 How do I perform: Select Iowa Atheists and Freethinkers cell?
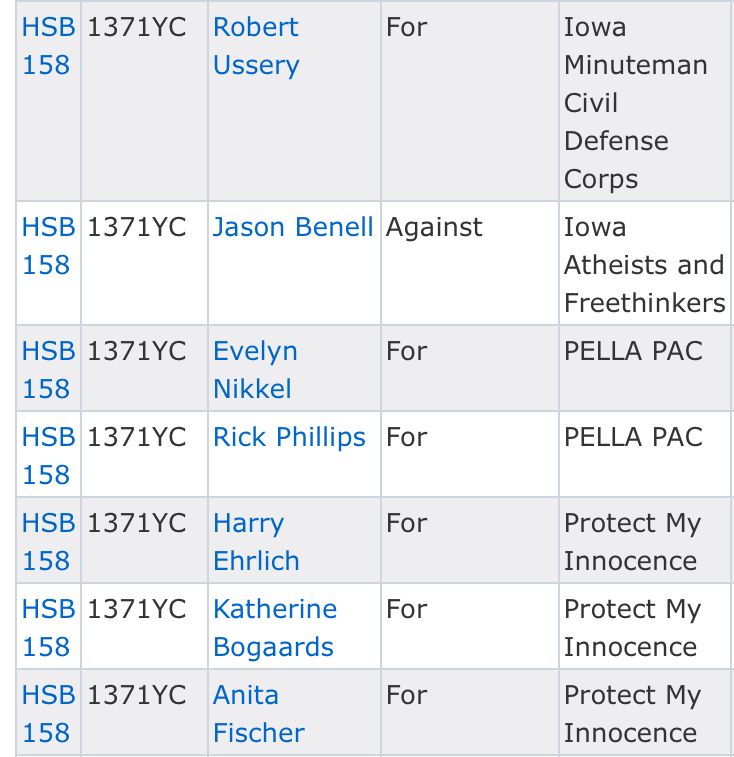pyautogui.click(x=645, y=263)
